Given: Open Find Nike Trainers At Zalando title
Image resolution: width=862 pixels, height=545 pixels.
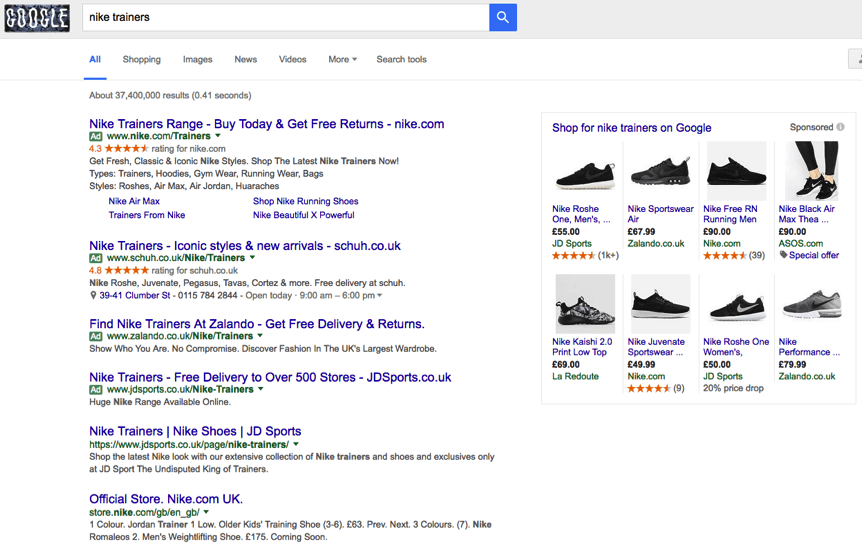Looking at the screenshot, I should 257,324.
